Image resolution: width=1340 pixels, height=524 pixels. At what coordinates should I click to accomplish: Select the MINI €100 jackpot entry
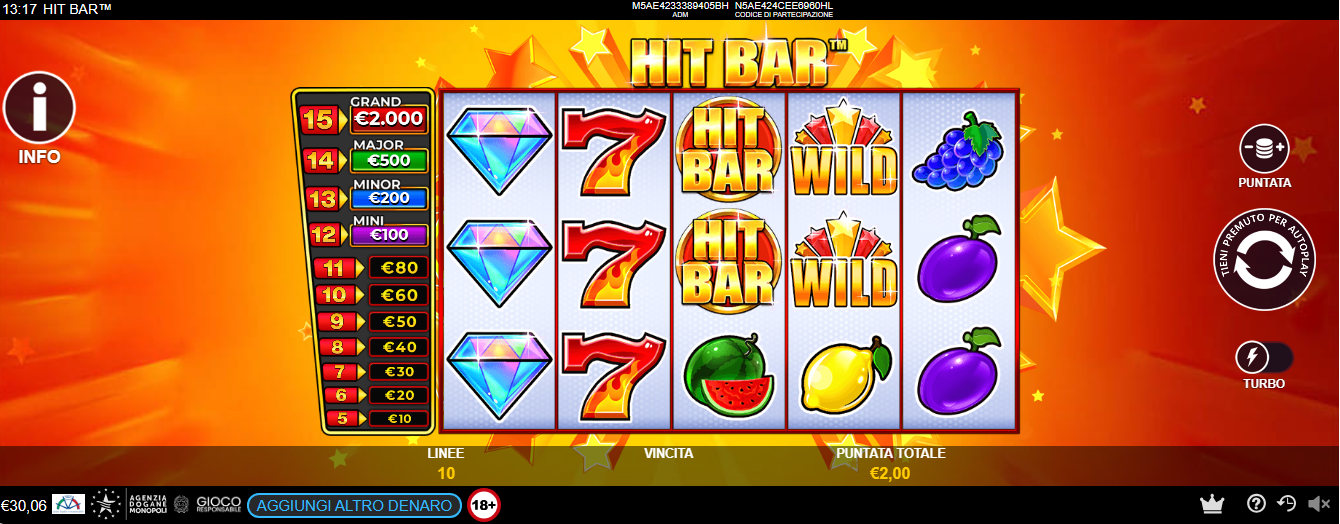[364, 232]
